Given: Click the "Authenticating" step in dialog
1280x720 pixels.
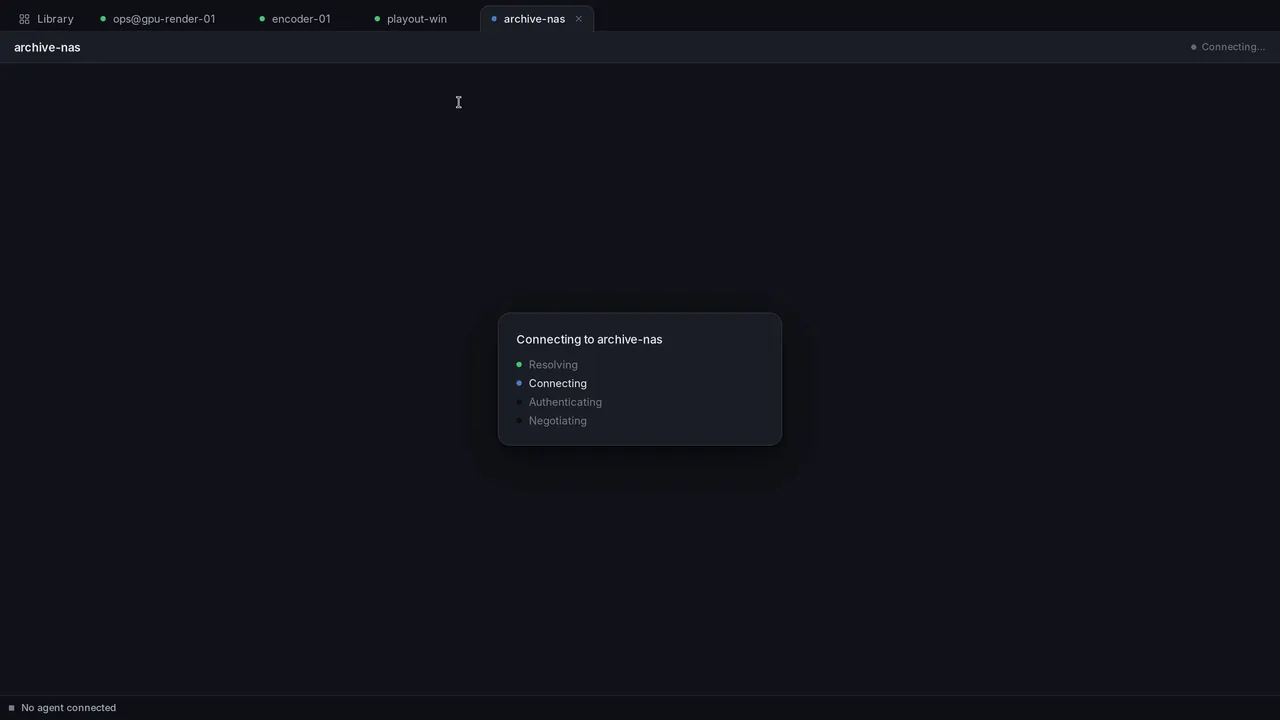Looking at the screenshot, I should click(x=565, y=402).
